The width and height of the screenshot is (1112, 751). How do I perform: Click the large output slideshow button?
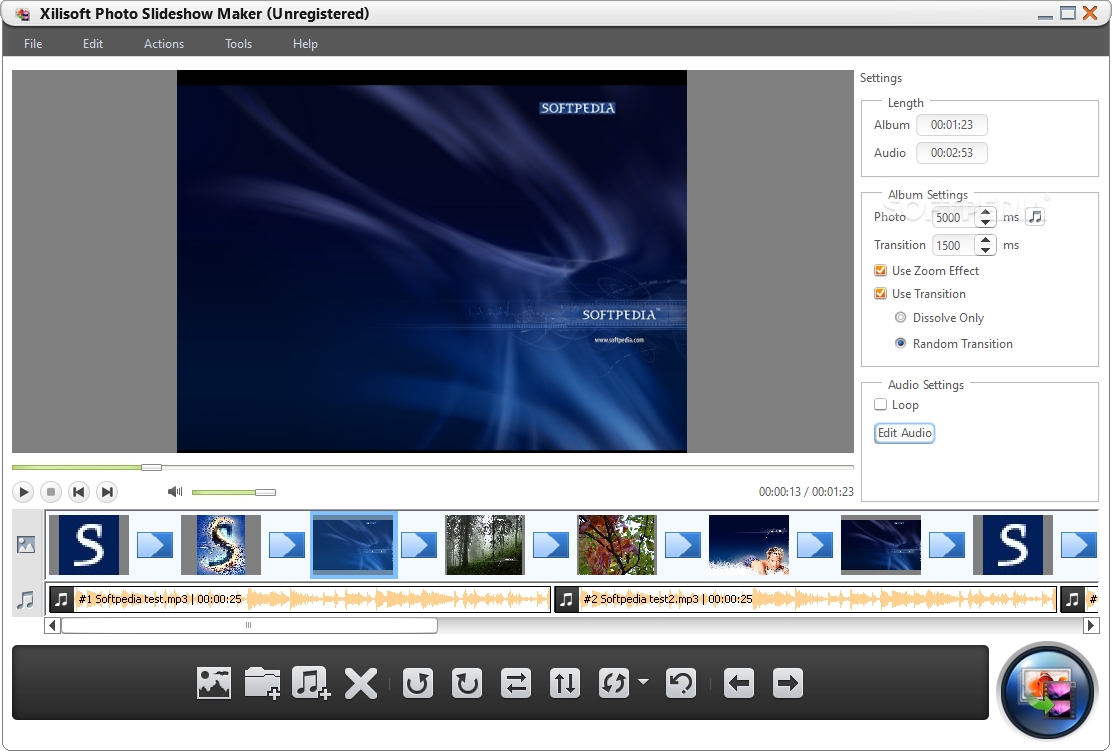point(1047,691)
